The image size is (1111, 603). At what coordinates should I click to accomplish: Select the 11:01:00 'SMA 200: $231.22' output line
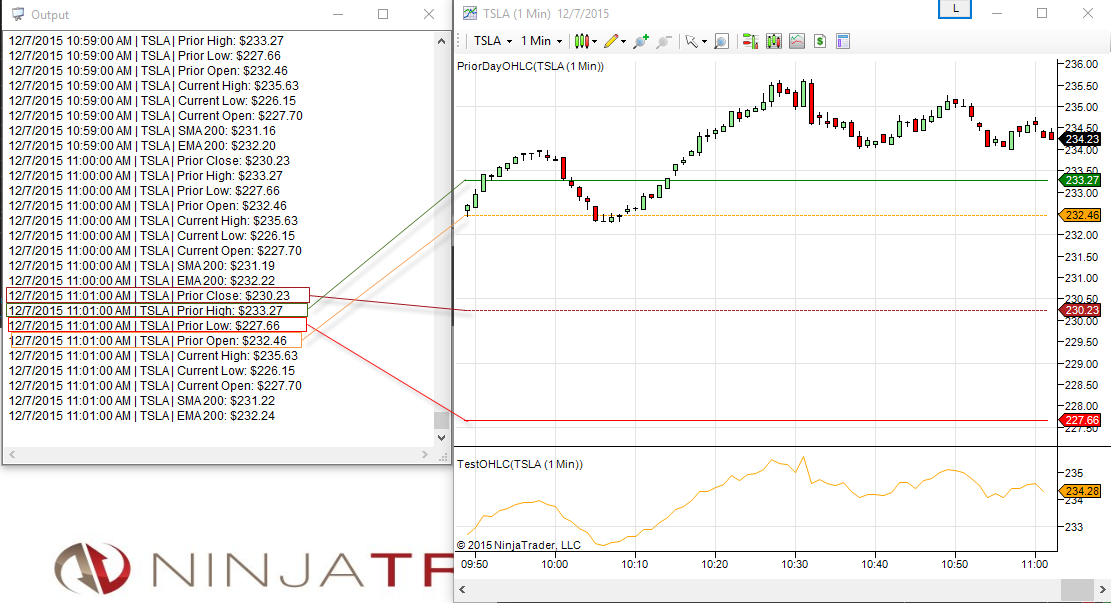[x=142, y=401]
